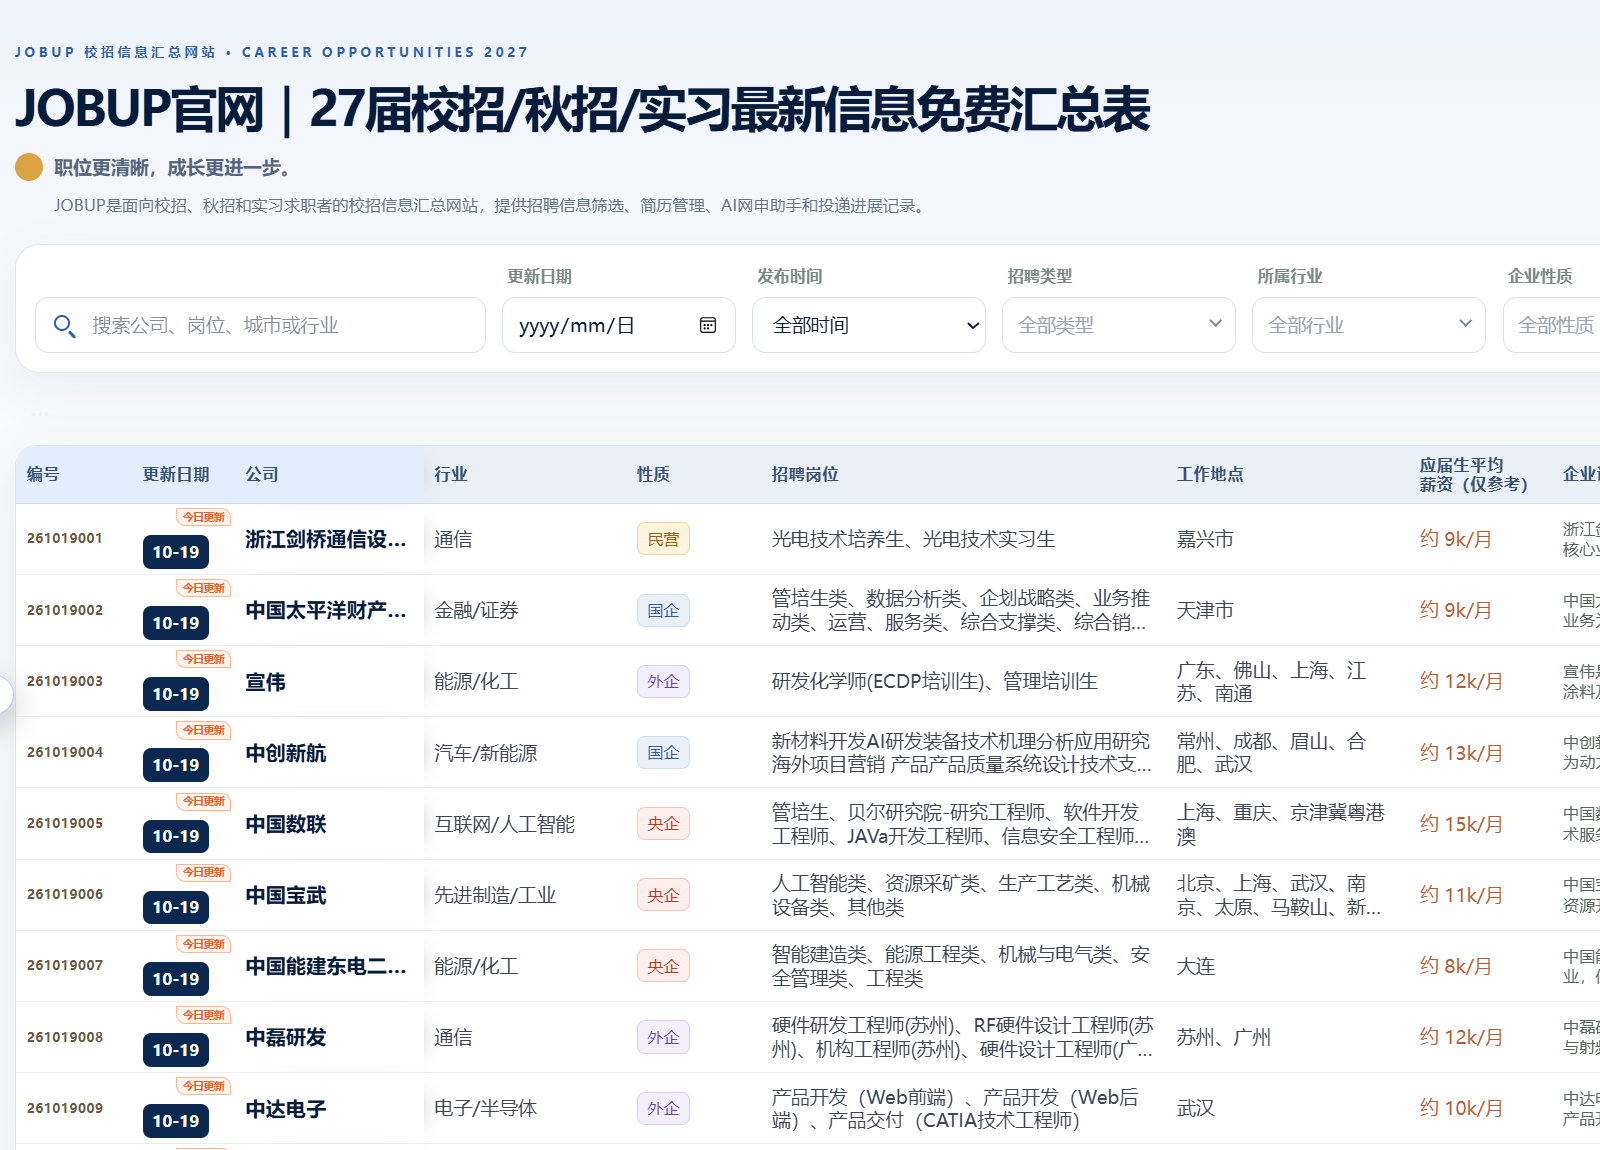Click salary 约 10k/月 for 中达电子

pos(1461,1108)
